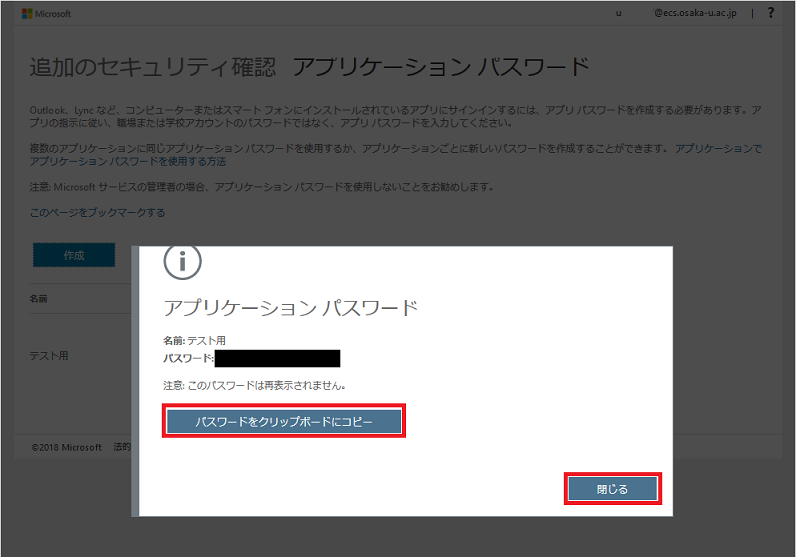
Task: Click the アプリケーション パスワード dialog title
Action: [290, 308]
